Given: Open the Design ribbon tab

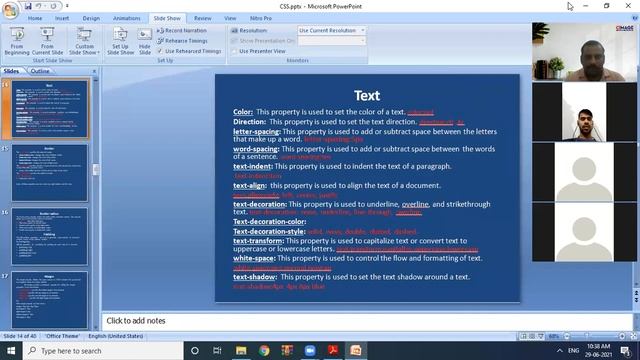Looking at the screenshot, I should (x=91, y=18).
